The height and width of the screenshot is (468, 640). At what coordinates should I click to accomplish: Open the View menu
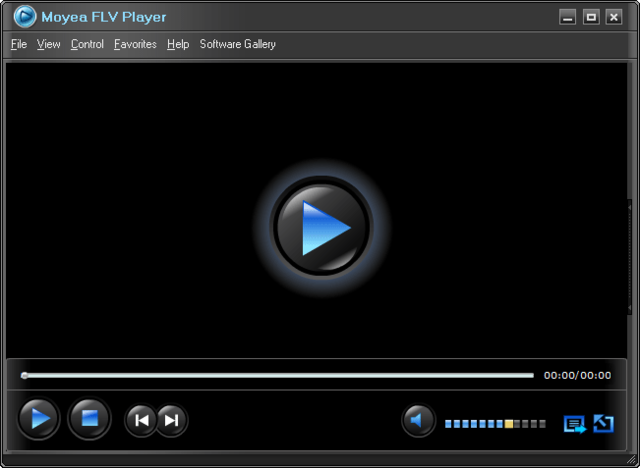[x=49, y=44]
